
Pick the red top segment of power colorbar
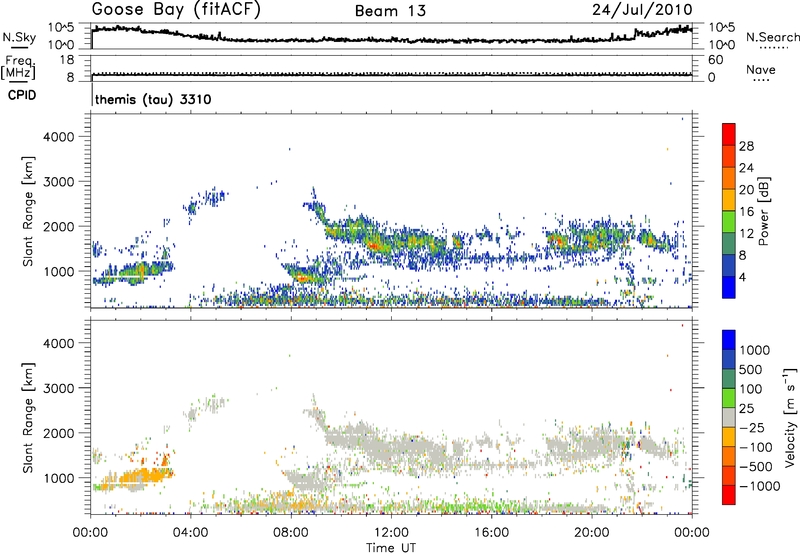point(729,134)
